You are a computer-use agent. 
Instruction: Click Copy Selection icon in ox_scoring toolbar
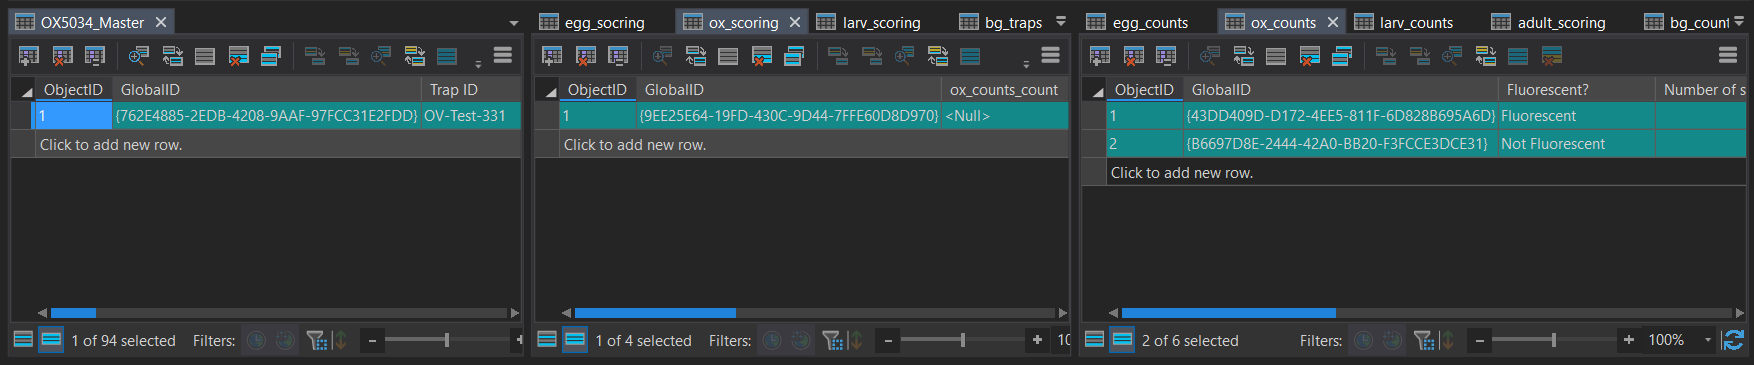[794, 56]
